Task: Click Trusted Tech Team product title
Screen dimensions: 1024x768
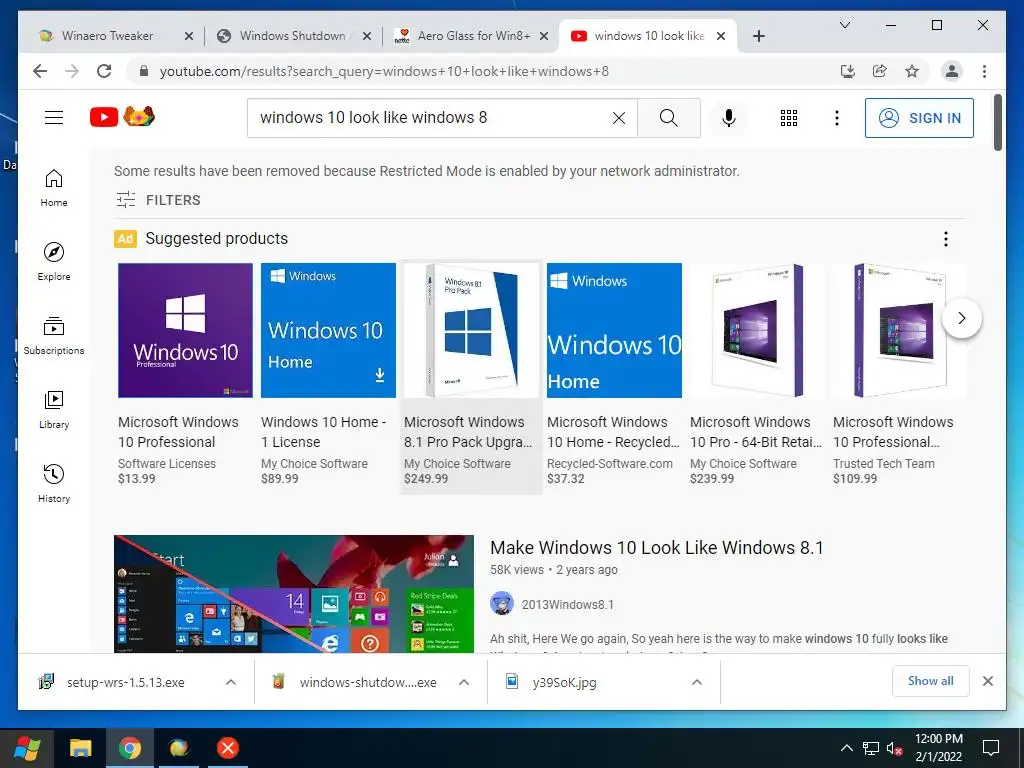Action: pos(893,432)
